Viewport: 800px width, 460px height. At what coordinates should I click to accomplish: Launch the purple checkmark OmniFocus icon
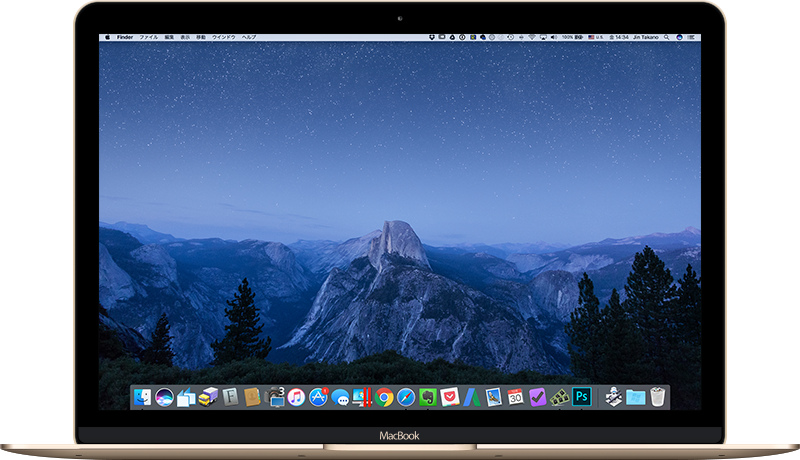pos(537,397)
